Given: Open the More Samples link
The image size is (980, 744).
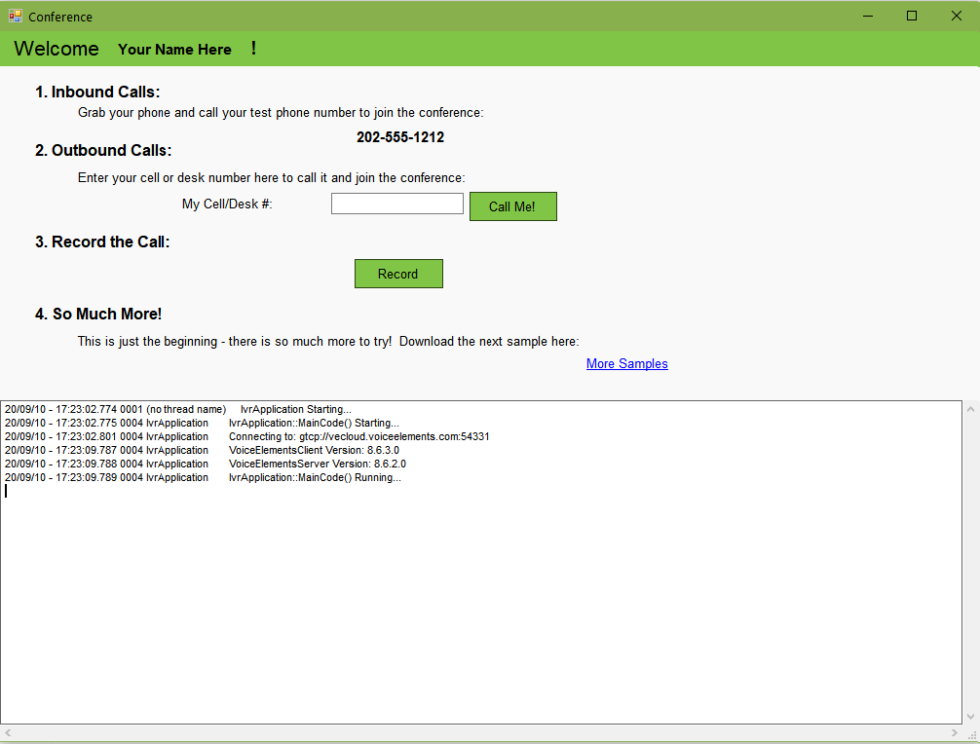Looking at the screenshot, I should 627,364.
